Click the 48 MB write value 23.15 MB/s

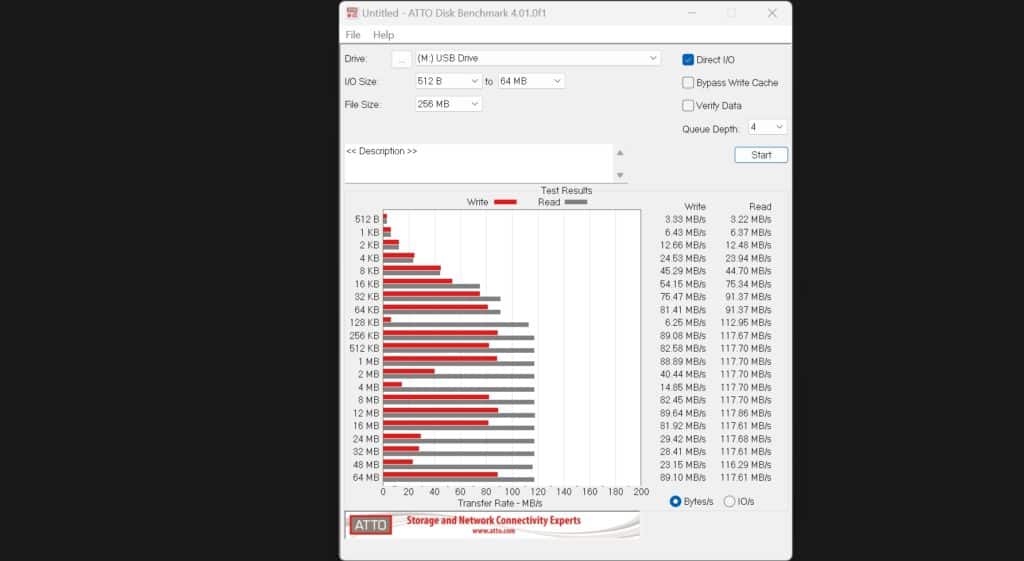tap(682, 464)
